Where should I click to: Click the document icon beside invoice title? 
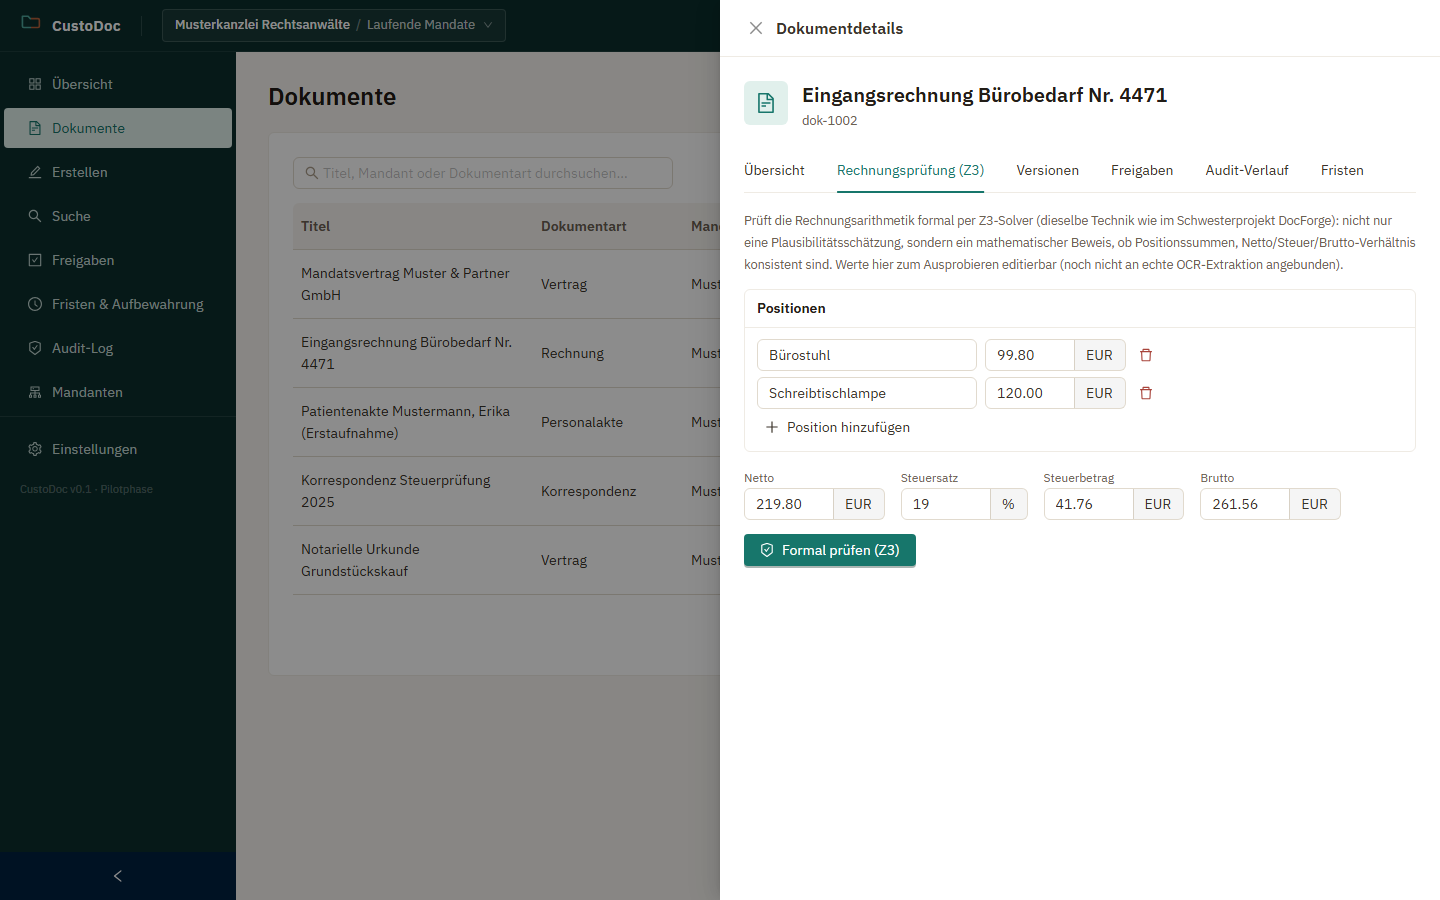point(766,103)
